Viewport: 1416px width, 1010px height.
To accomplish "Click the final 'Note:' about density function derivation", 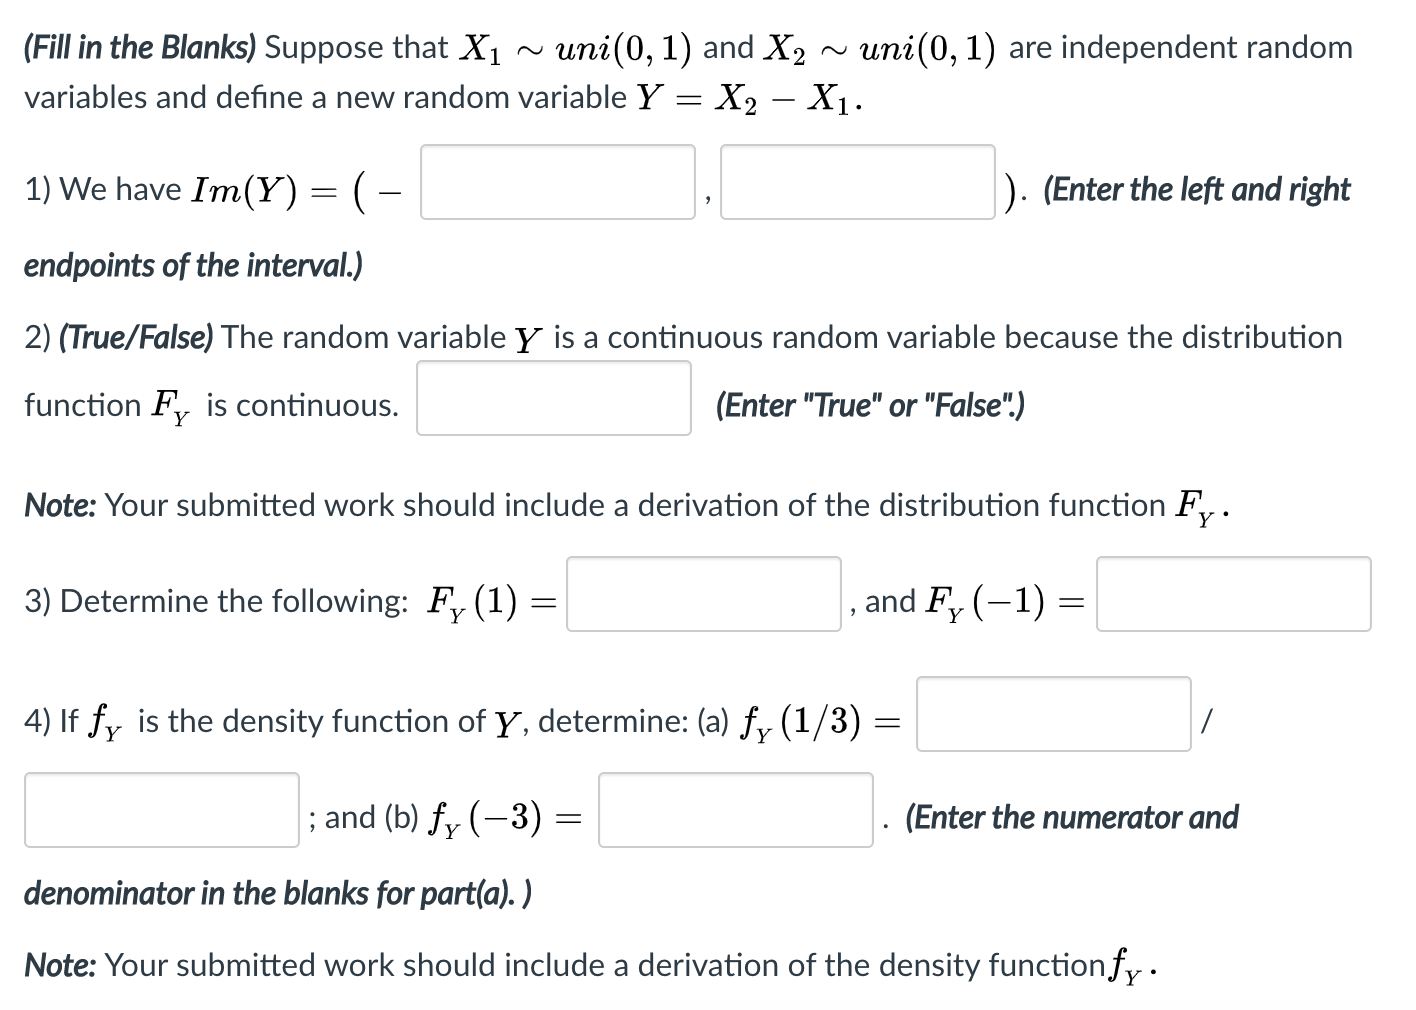I will (x=57, y=964).
